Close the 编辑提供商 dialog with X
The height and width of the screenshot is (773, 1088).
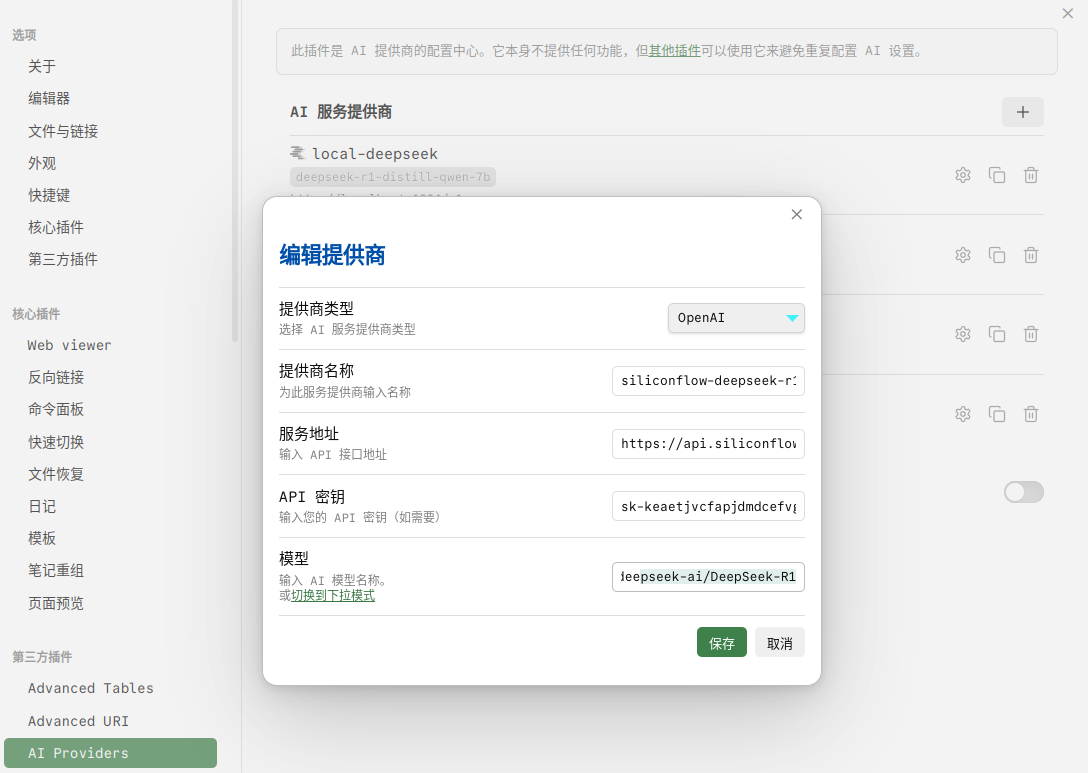[797, 214]
